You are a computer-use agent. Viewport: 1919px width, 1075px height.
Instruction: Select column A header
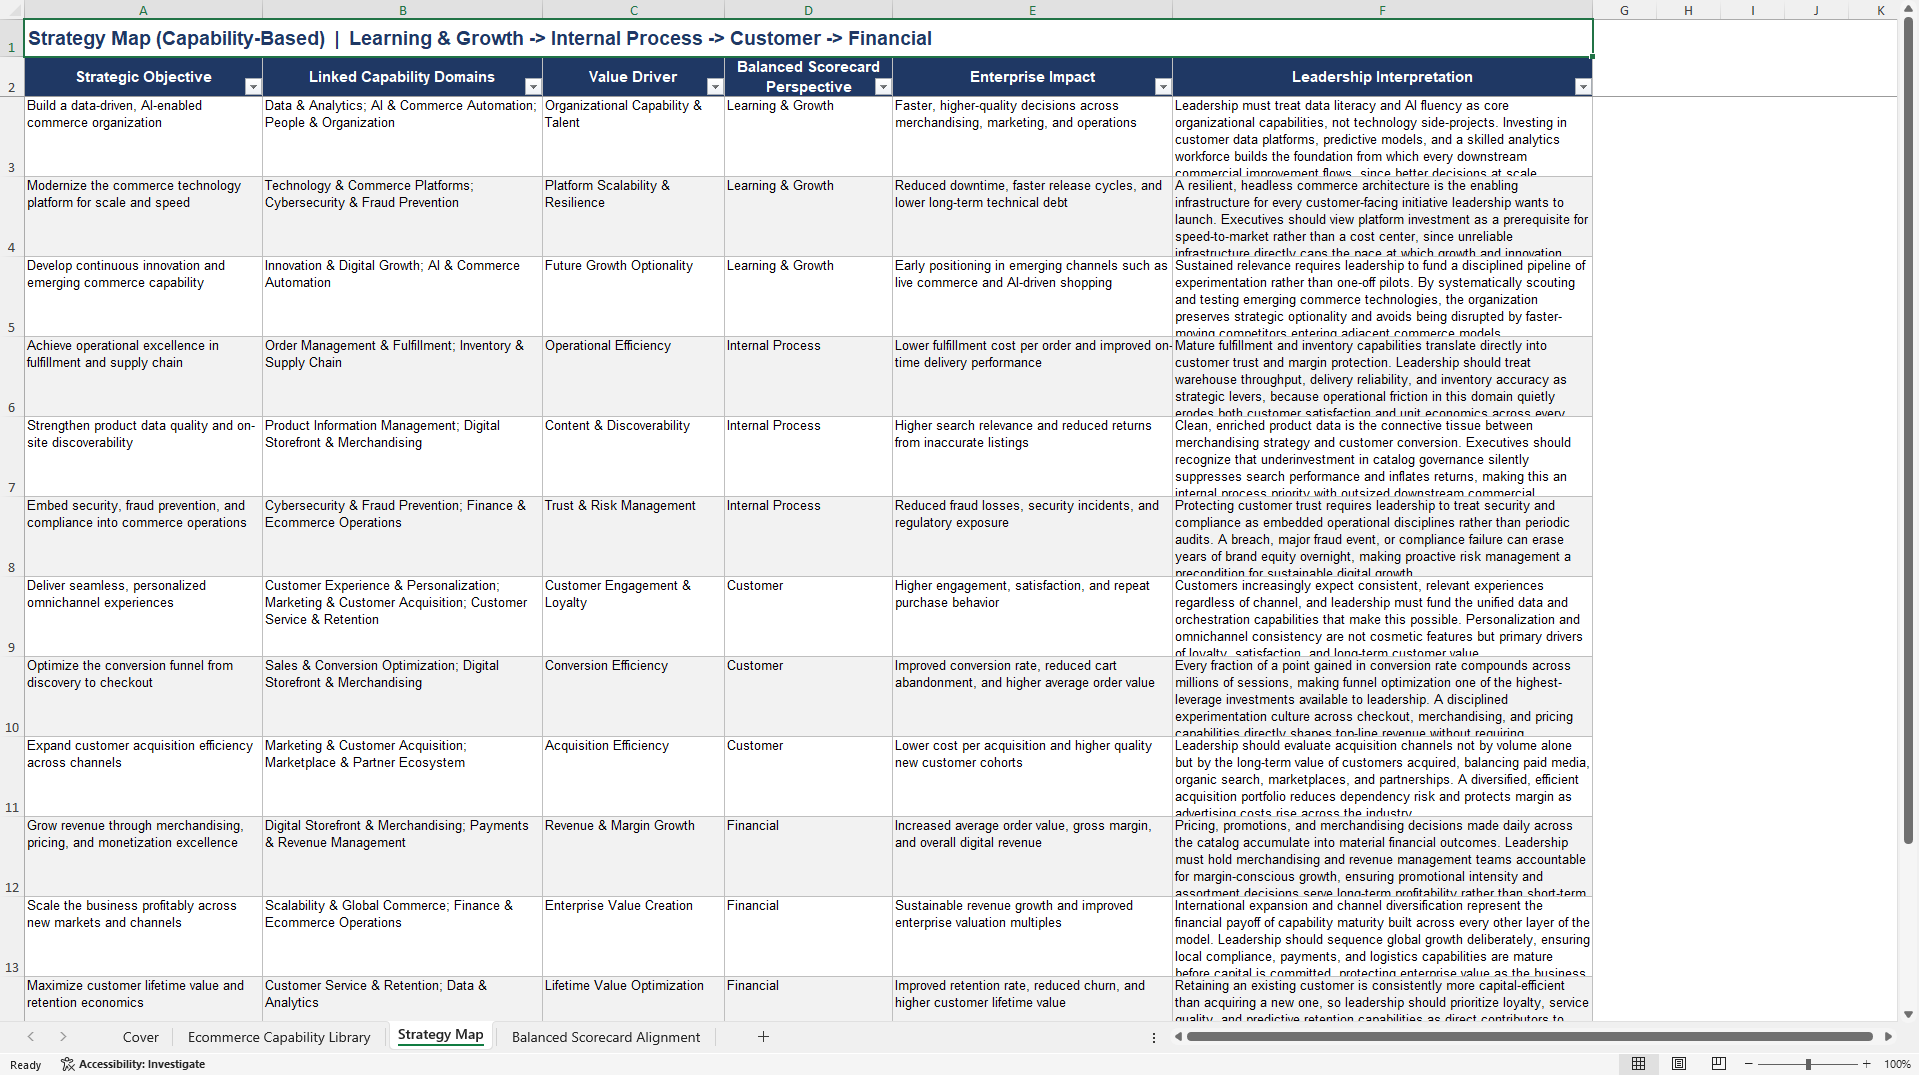pyautogui.click(x=143, y=10)
